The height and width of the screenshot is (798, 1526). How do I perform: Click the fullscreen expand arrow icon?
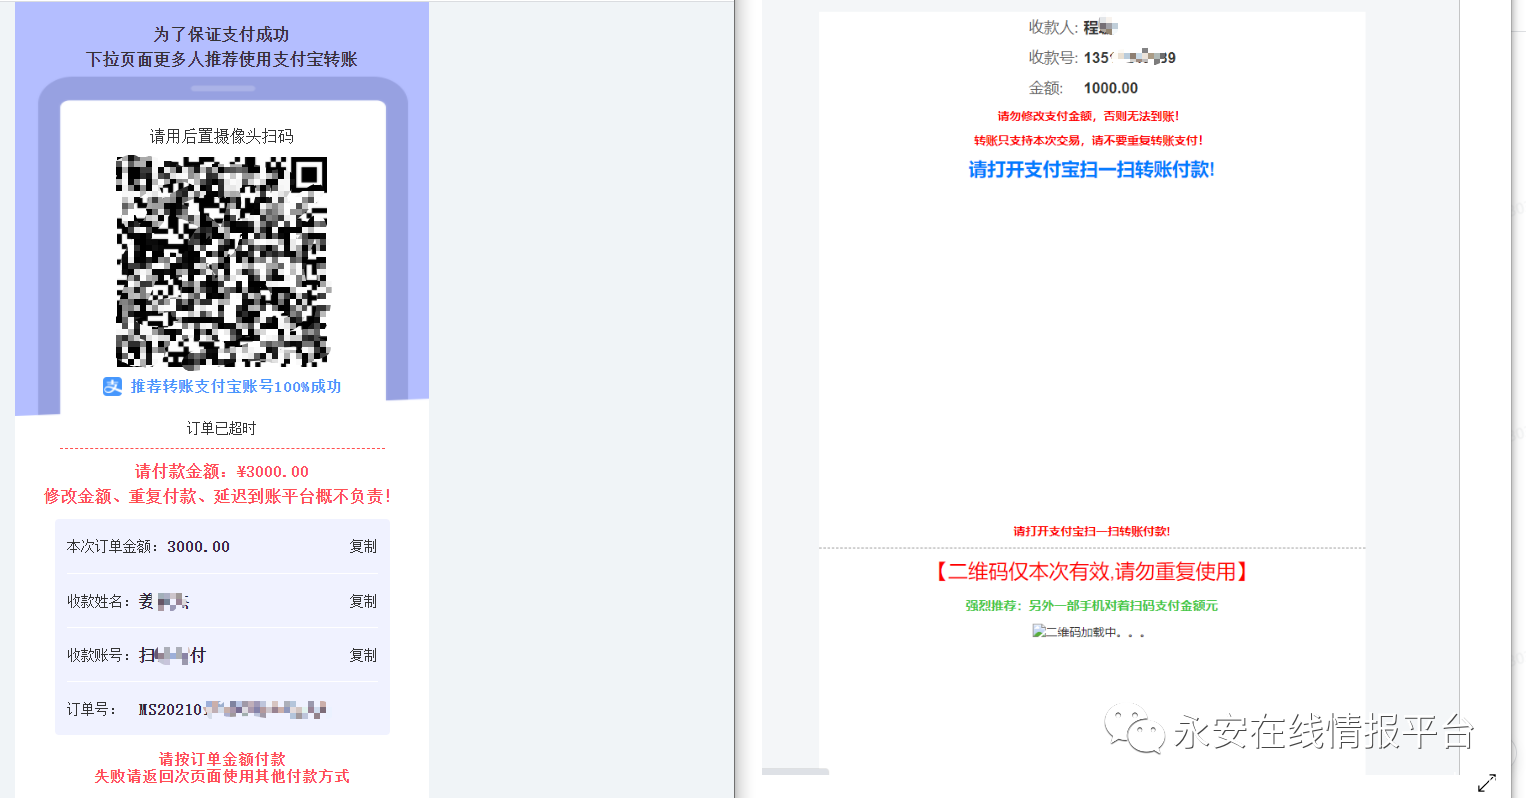tap(1487, 782)
